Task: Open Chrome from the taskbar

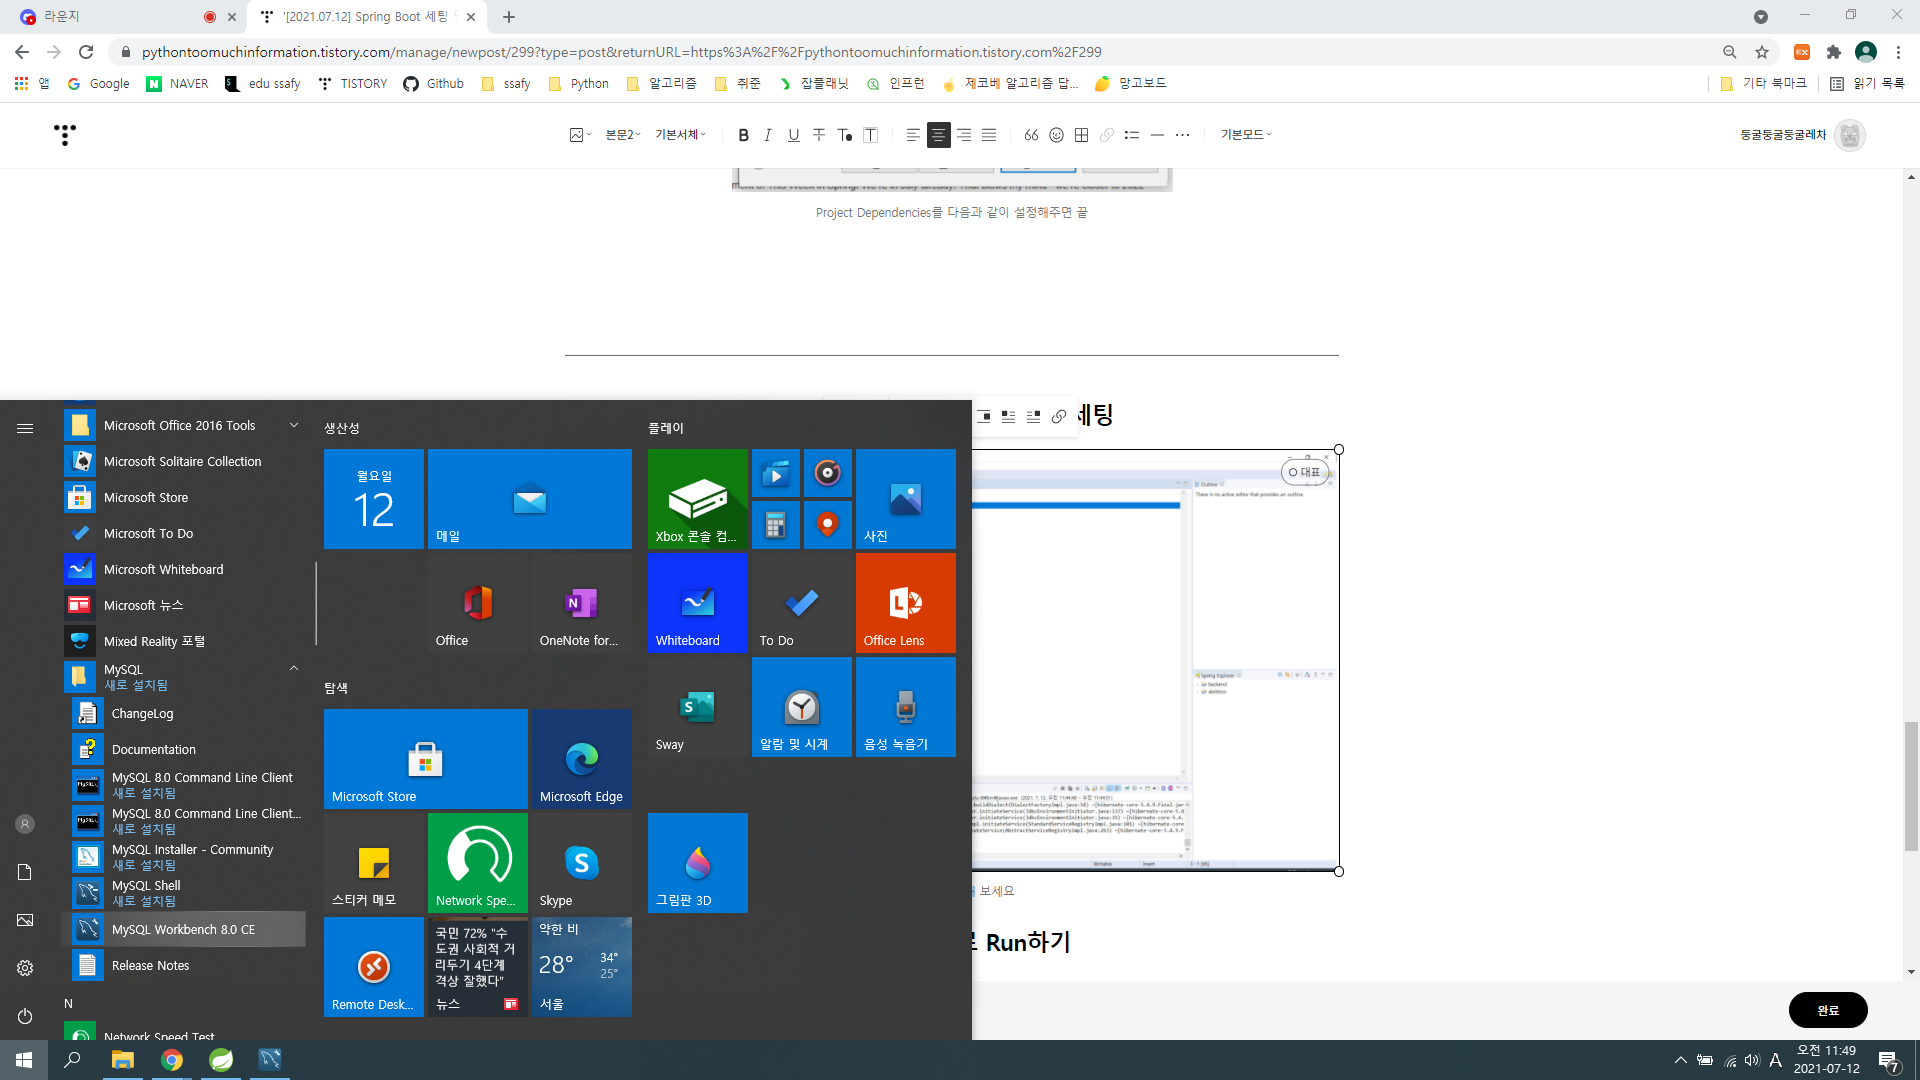Action: (172, 1060)
